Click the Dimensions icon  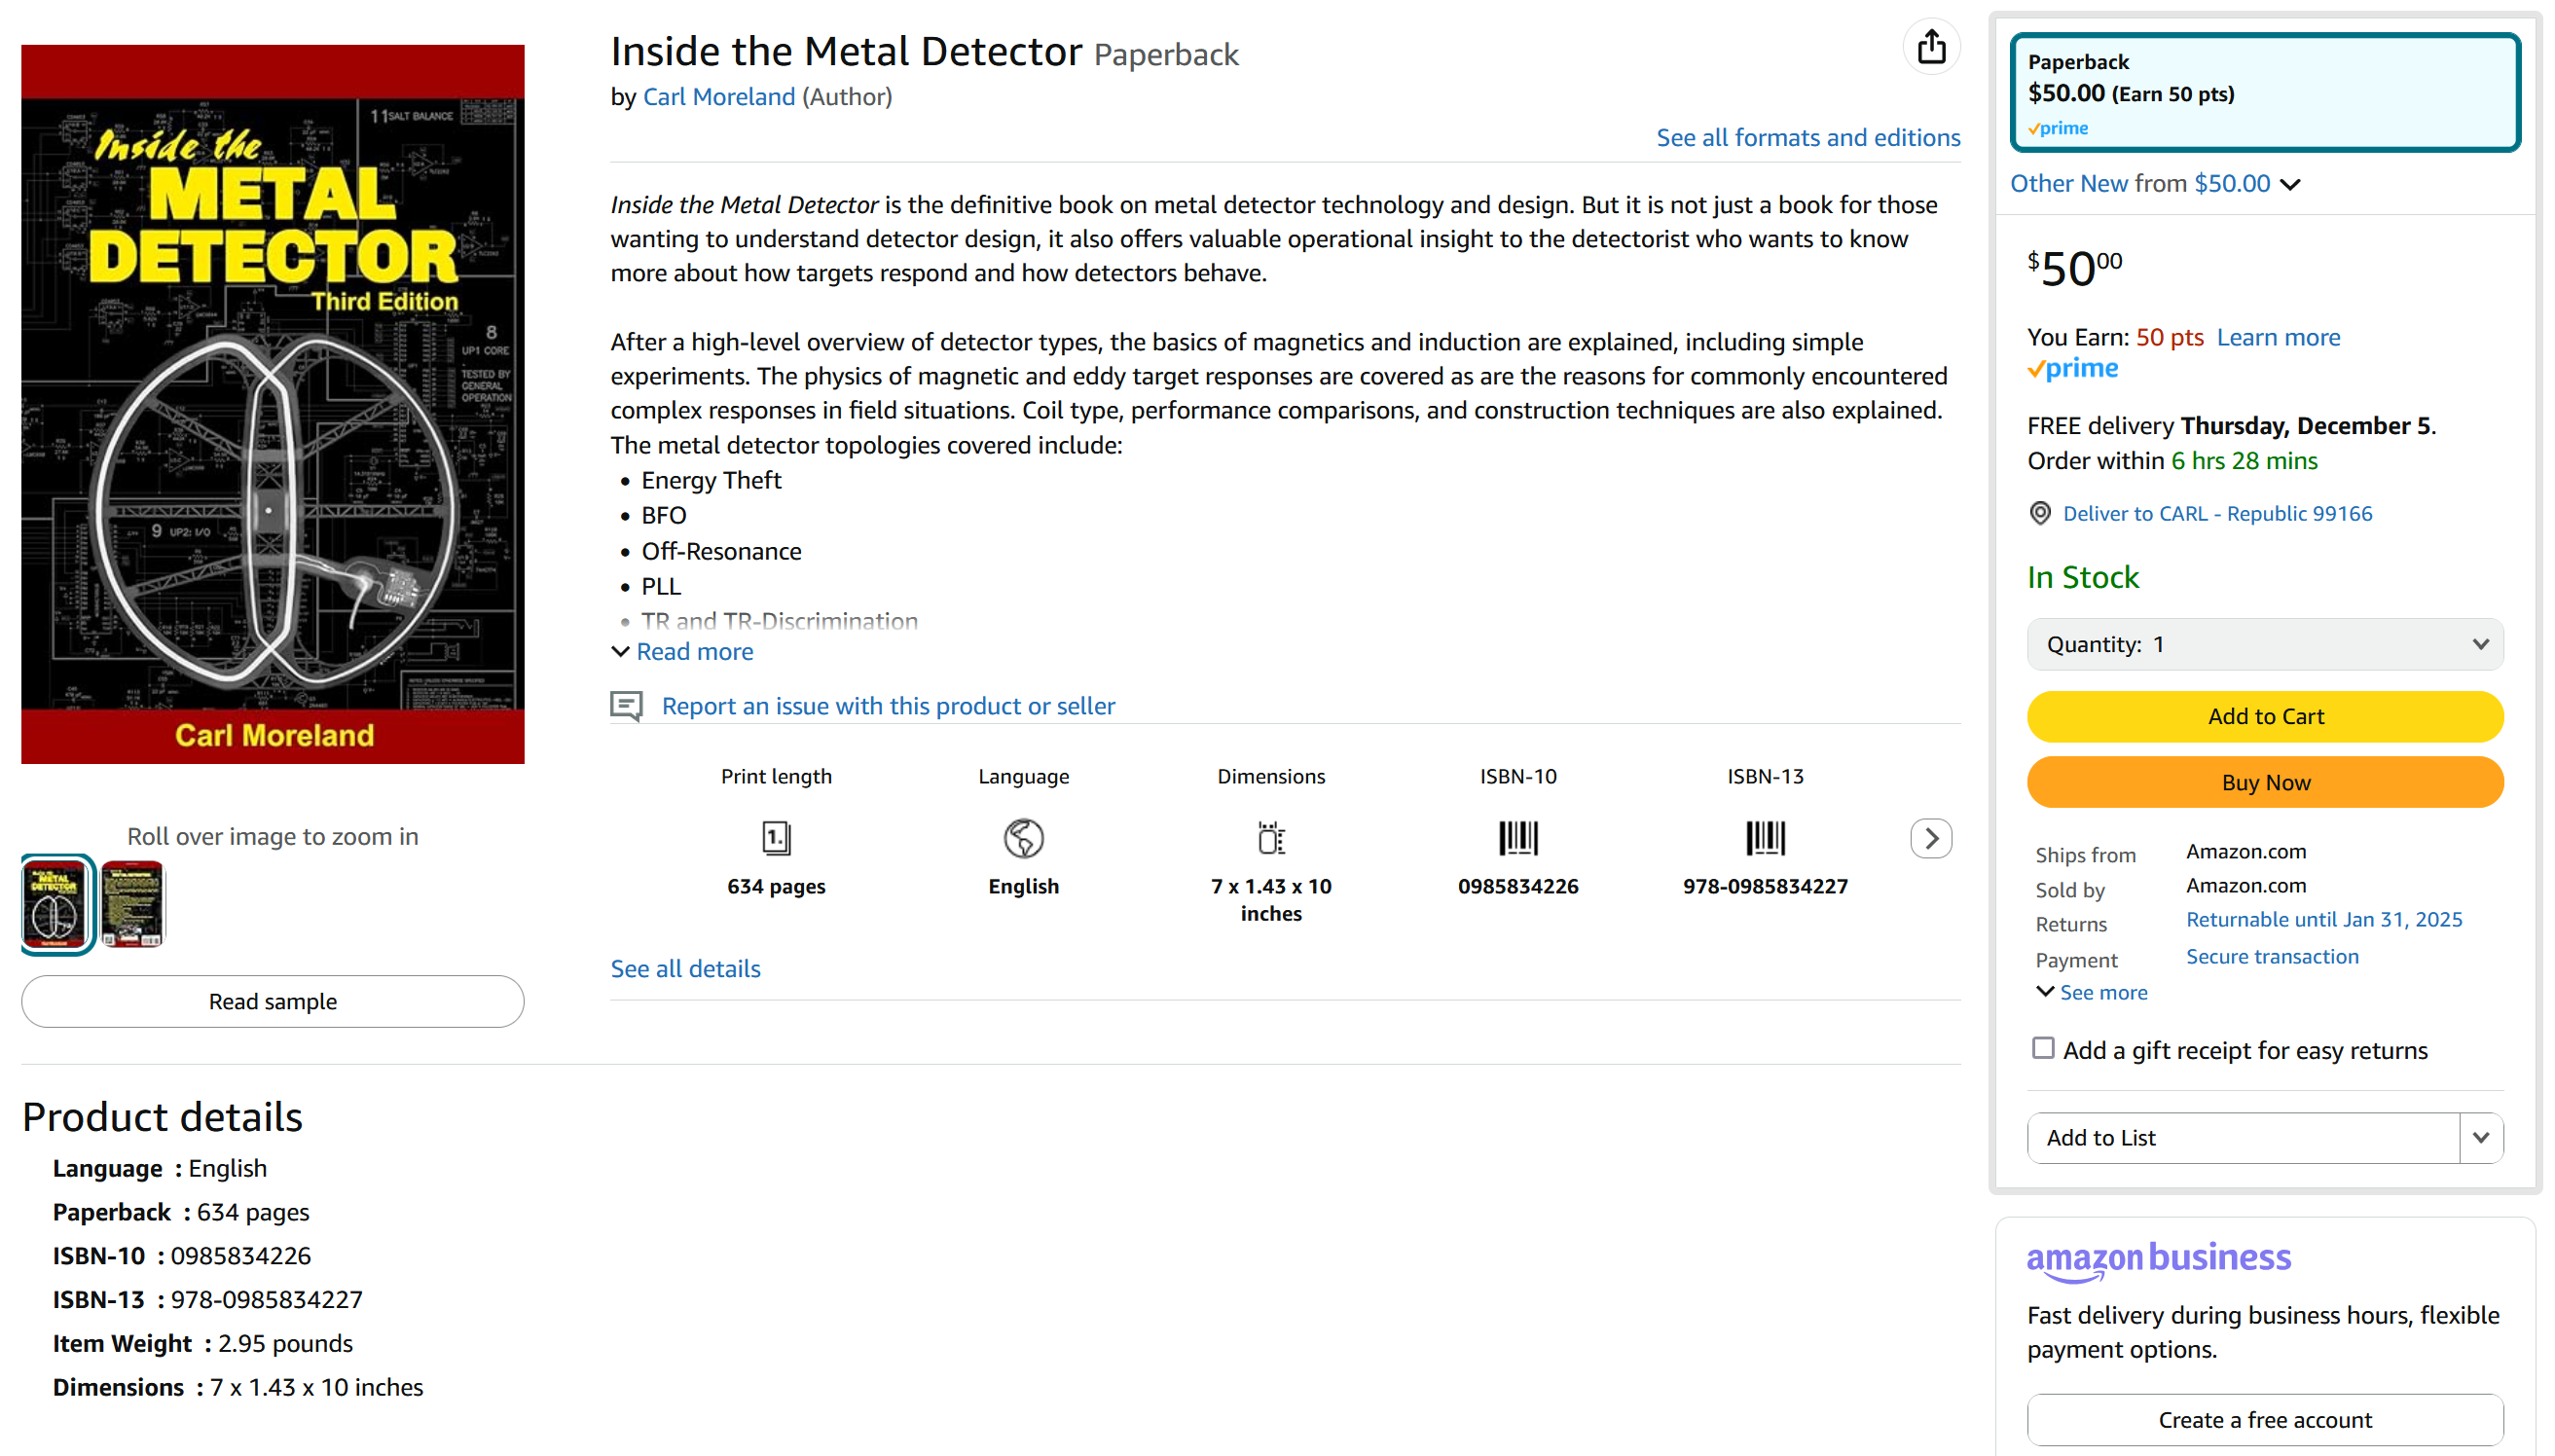tap(1270, 838)
